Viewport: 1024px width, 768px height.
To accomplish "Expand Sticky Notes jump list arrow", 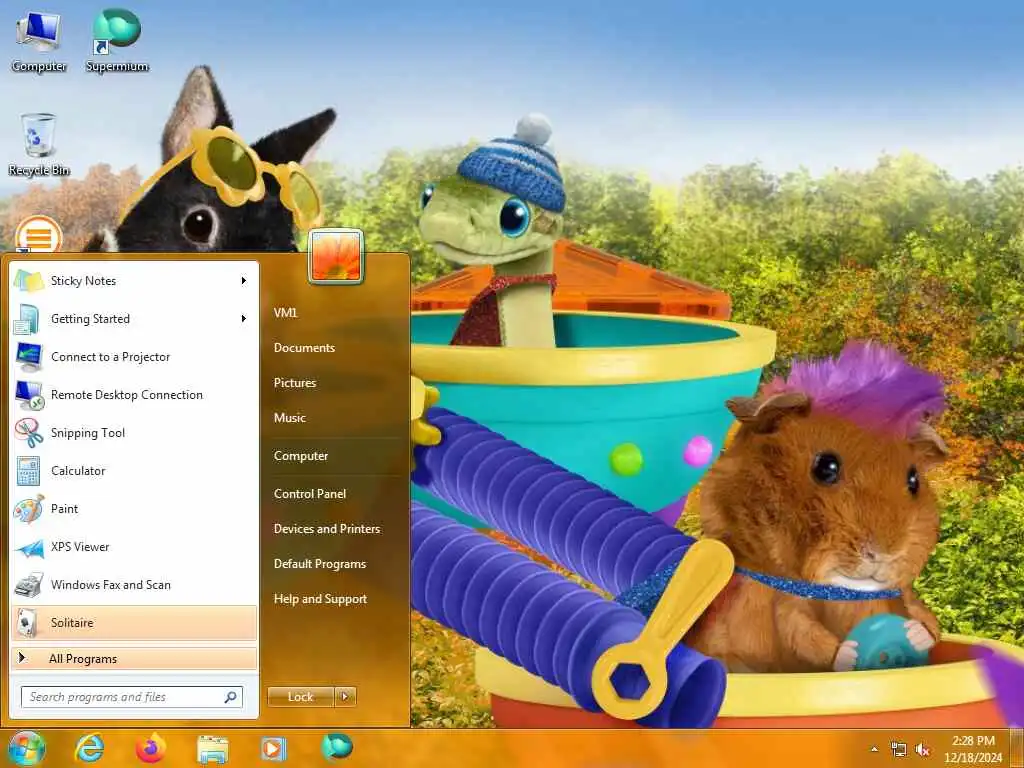I will coord(244,281).
